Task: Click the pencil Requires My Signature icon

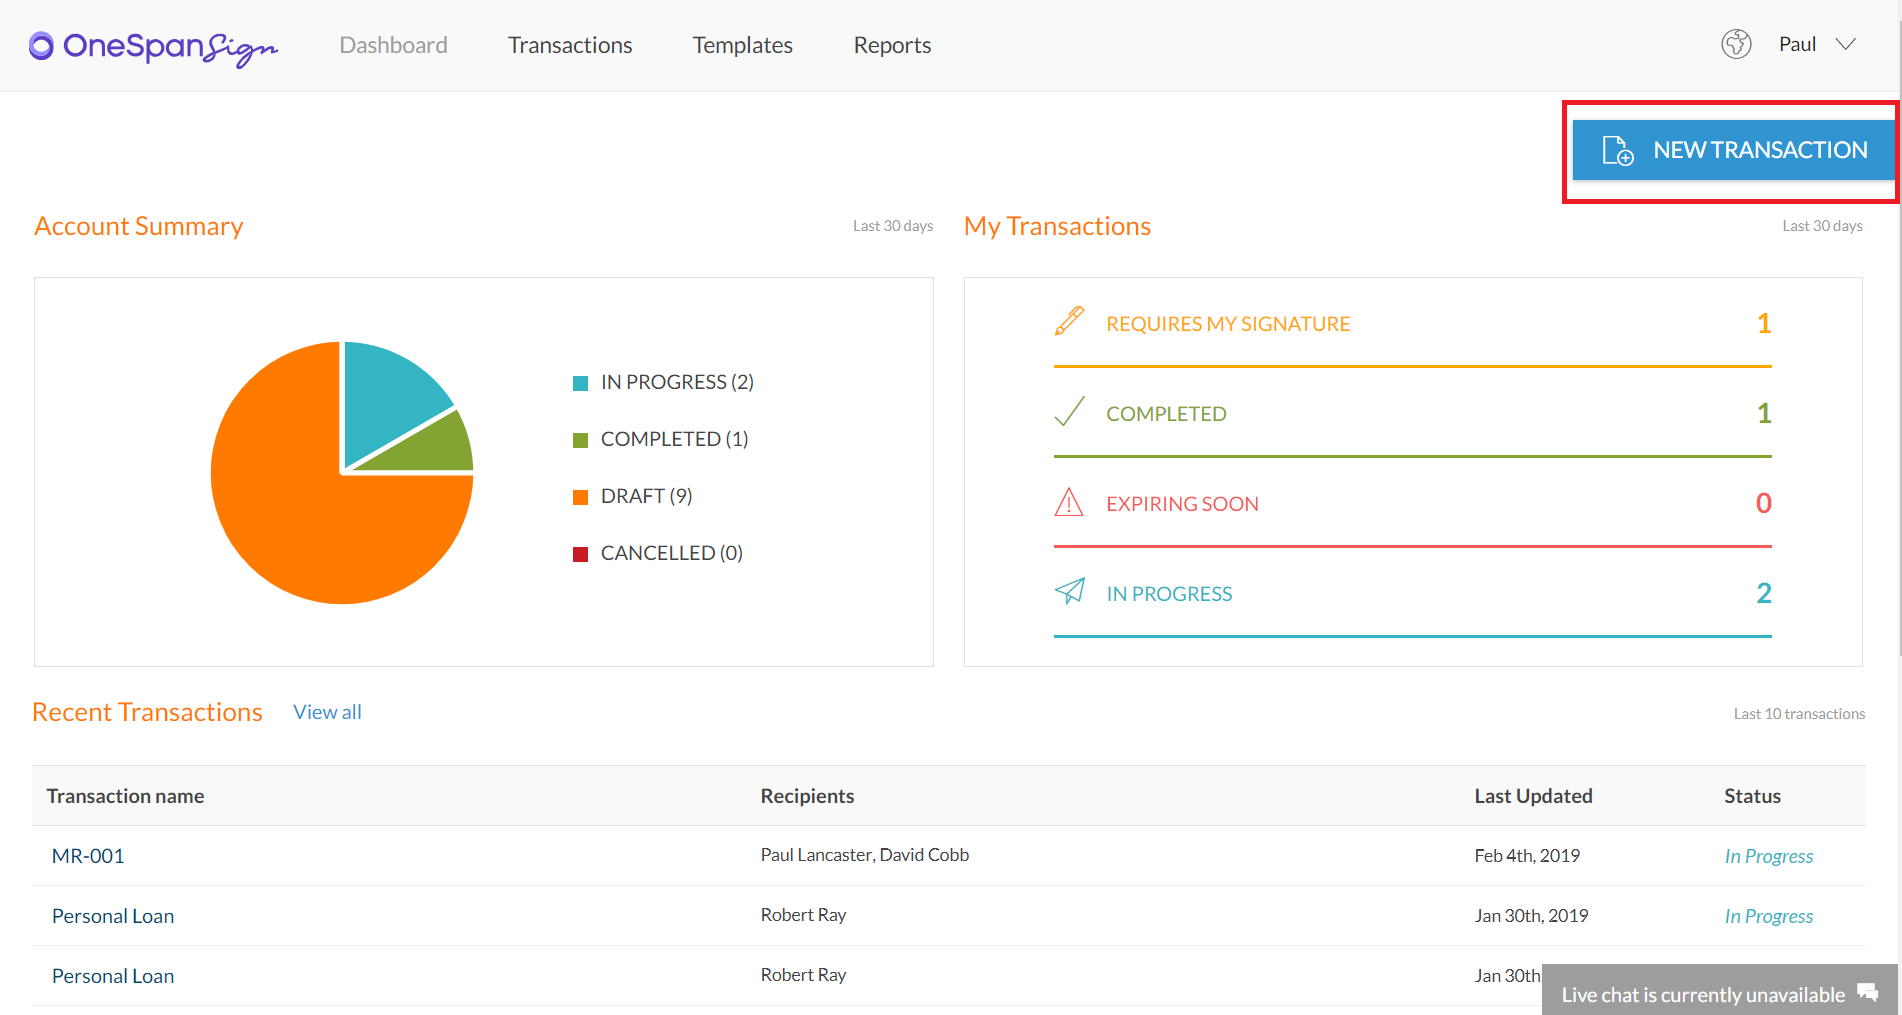Action: [x=1069, y=321]
